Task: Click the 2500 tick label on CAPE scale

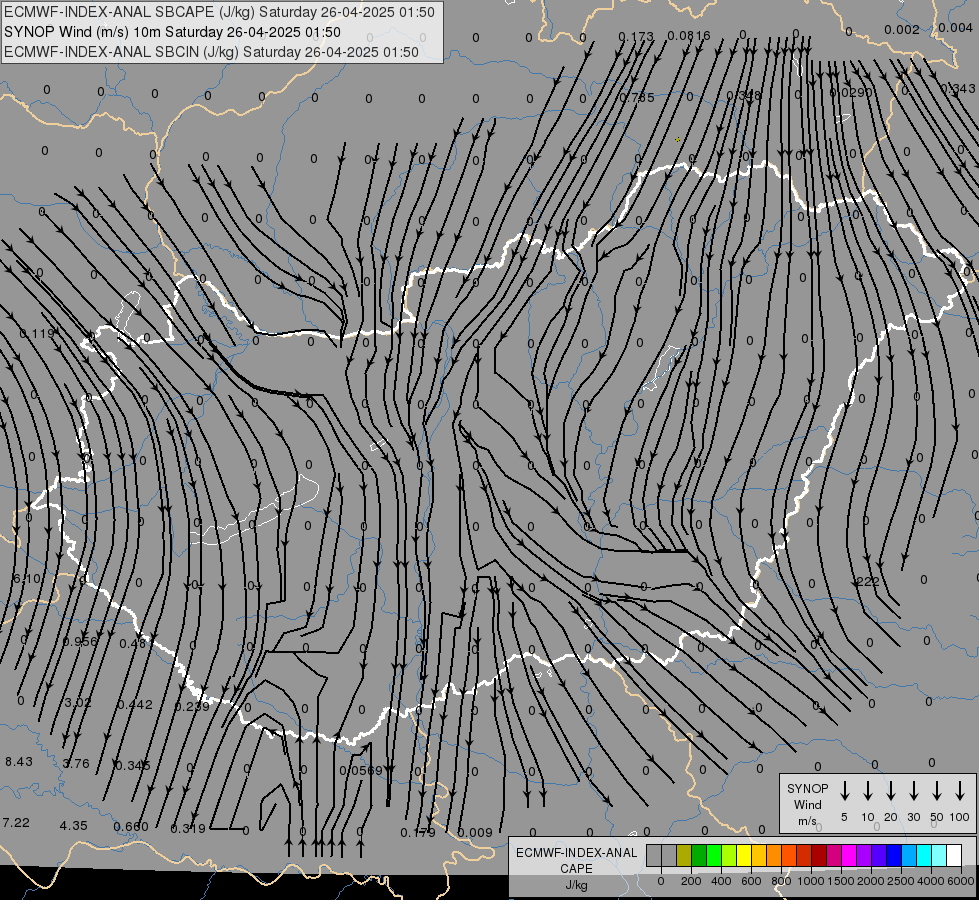Action: pyautogui.click(x=901, y=881)
